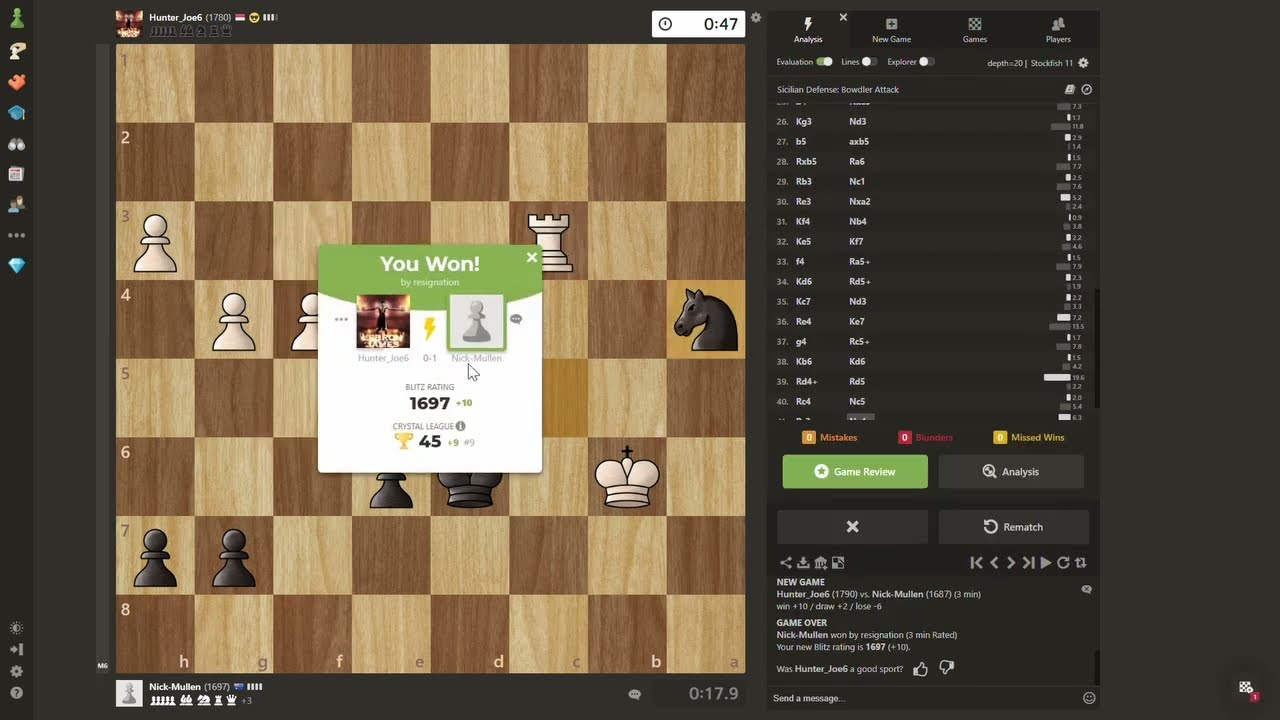Select move 33. f4 in move list
Screen dimensions: 1280x720
tap(800, 261)
